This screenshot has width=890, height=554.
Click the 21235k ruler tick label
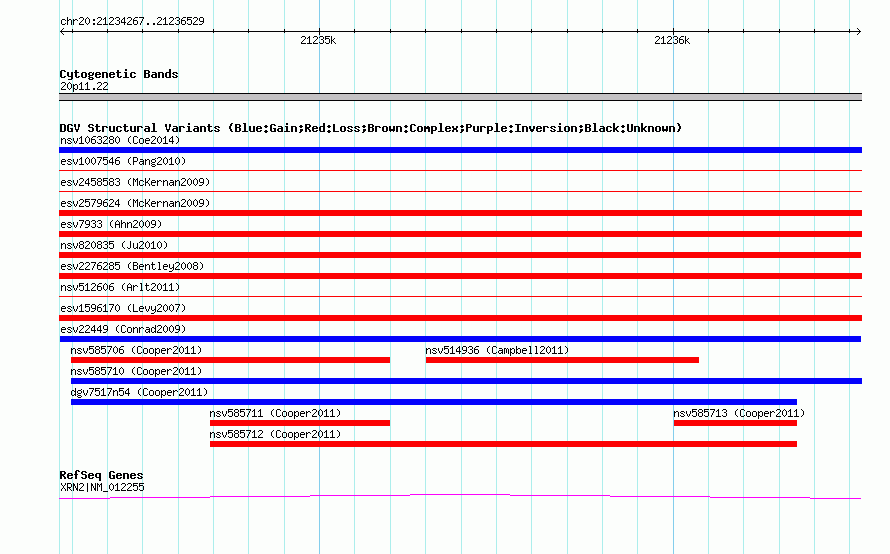(318, 40)
